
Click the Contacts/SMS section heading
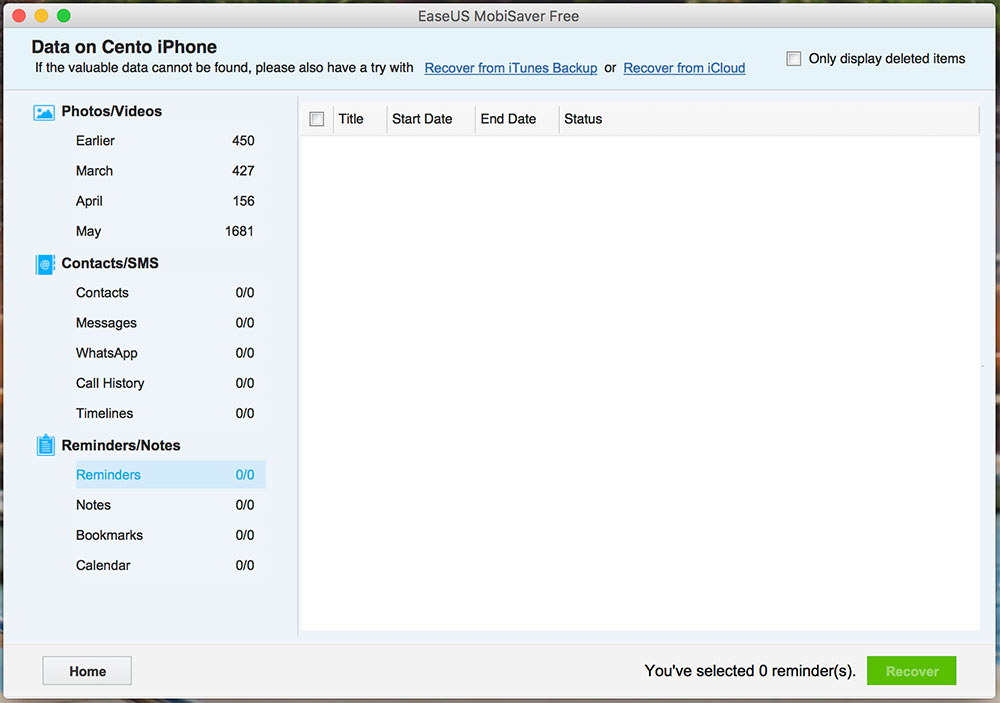point(110,263)
